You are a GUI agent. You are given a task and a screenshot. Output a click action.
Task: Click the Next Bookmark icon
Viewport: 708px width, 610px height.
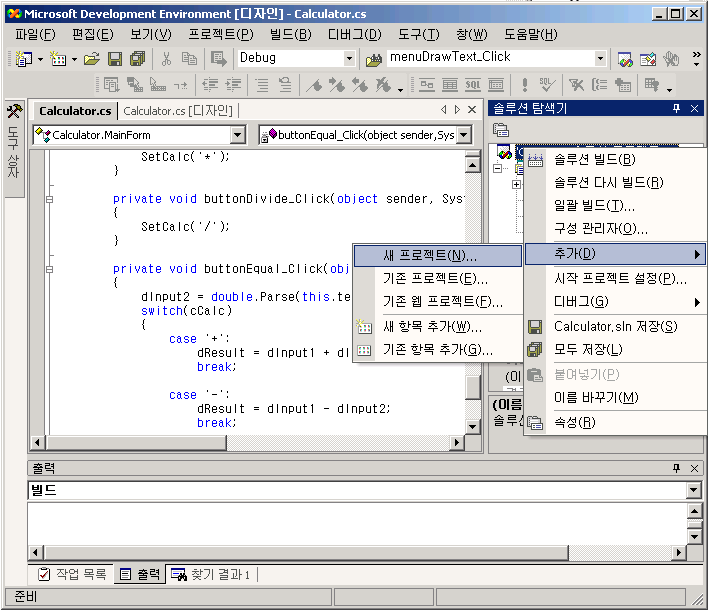click(337, 84)
